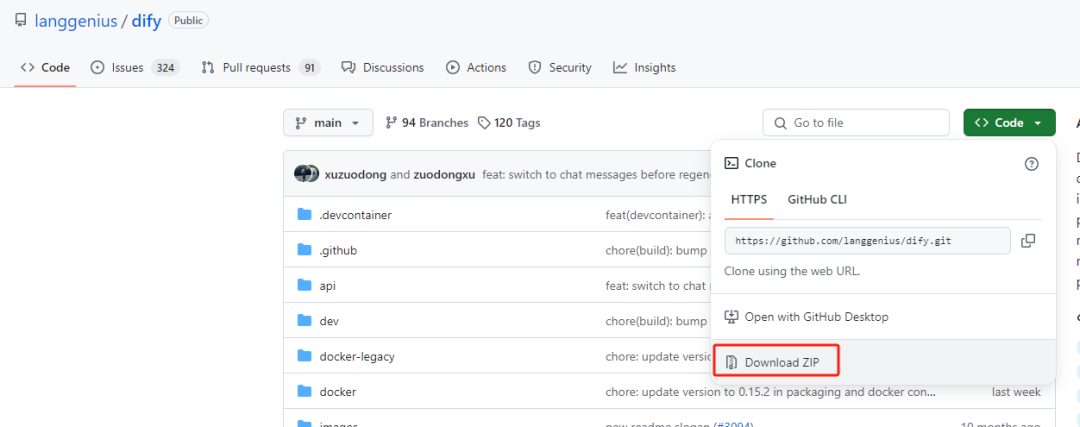Image resolution: width=1080 pixels, height=427 pixels.
Task: Click the folder icon for docker-legacy
Action: tap(304, 356)
